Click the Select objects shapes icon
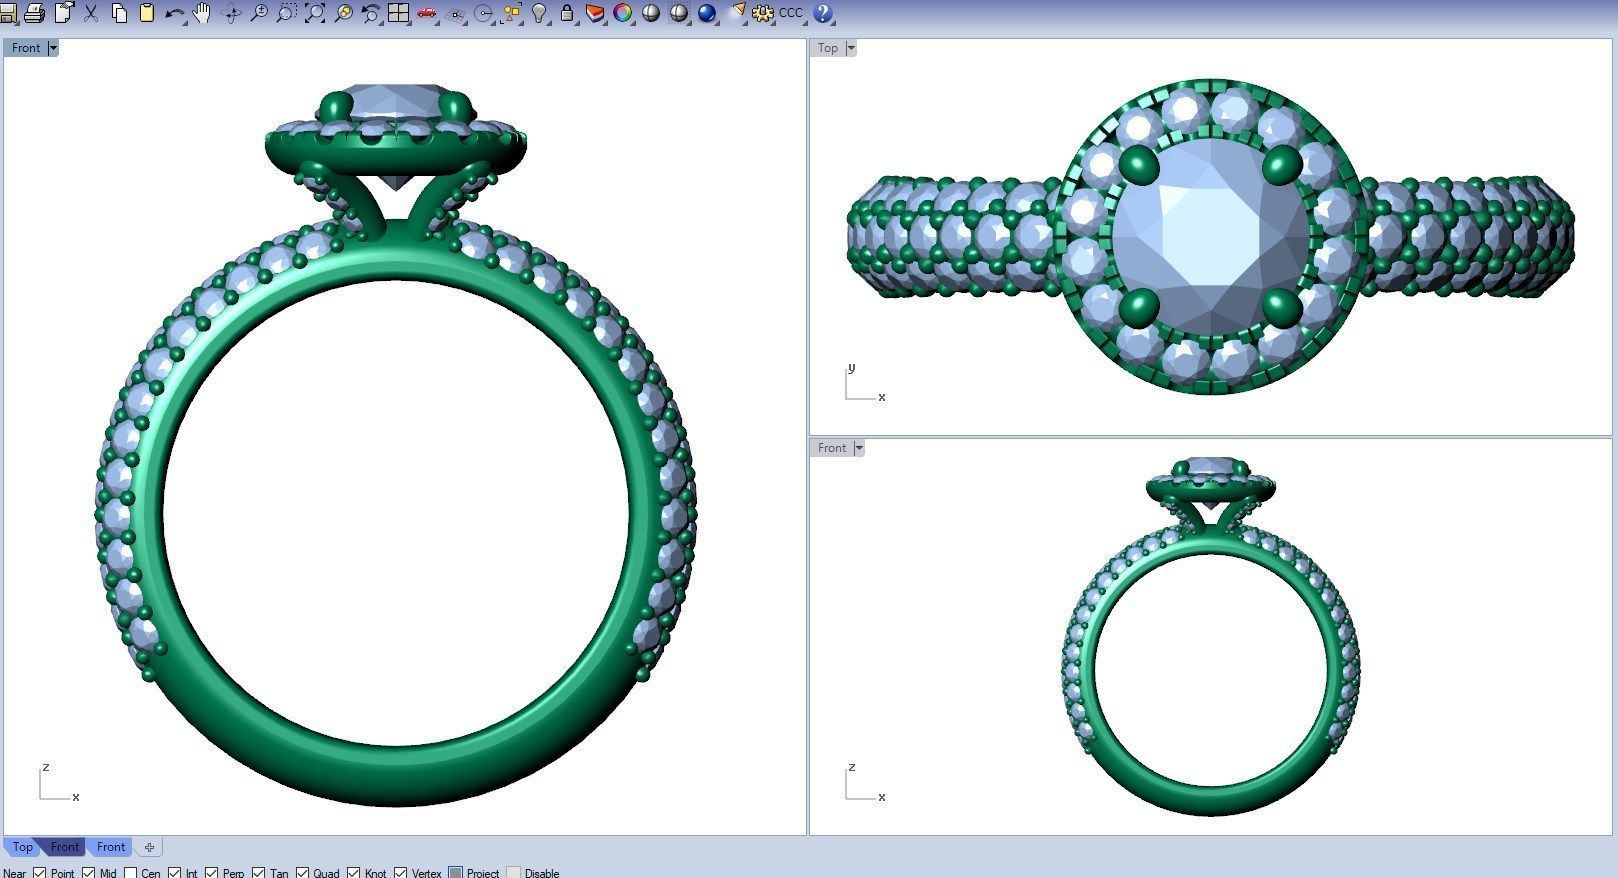The height and width of the screenshot is (878, 1618). (x=512, y=13)
